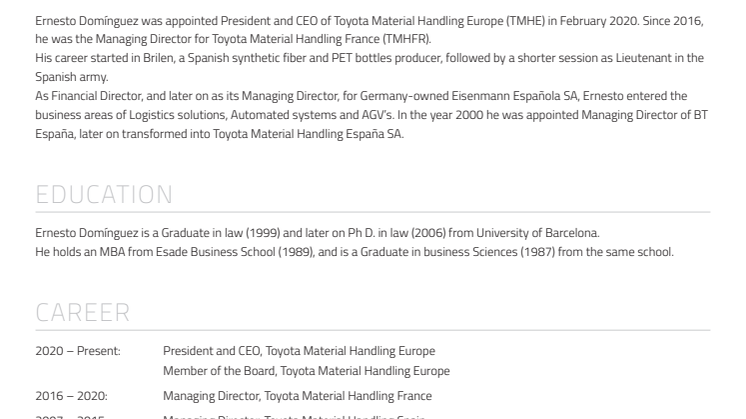Click the CAREER section heading
The height and width of the screenshot is (419, 746).
pos(83,313)
